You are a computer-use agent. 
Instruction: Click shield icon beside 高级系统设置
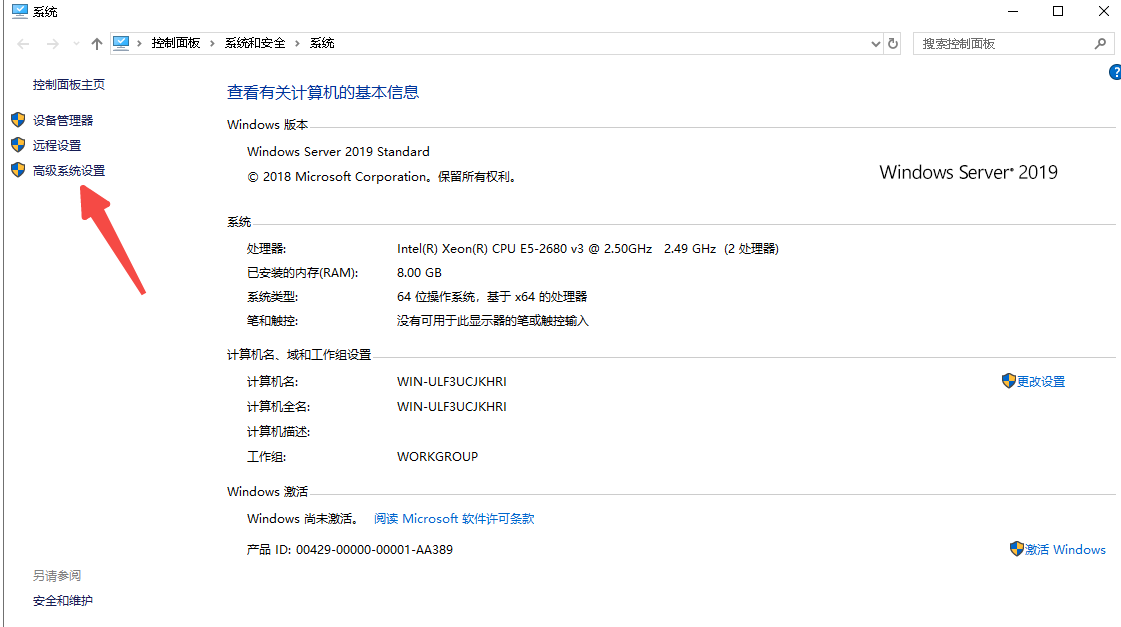click(x=18, y=169)
